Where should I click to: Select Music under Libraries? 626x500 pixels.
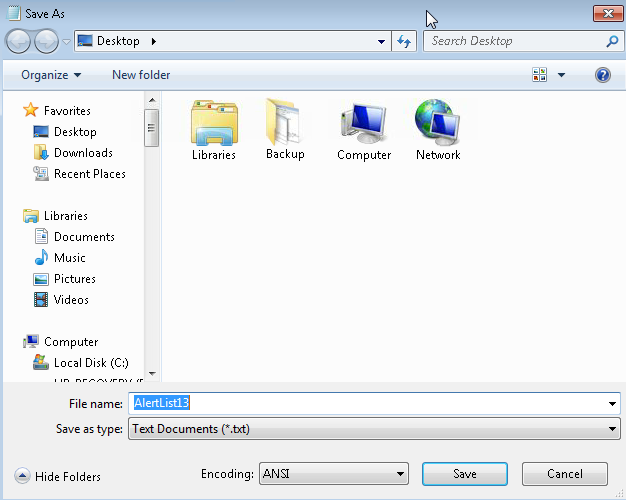[70, 258]
